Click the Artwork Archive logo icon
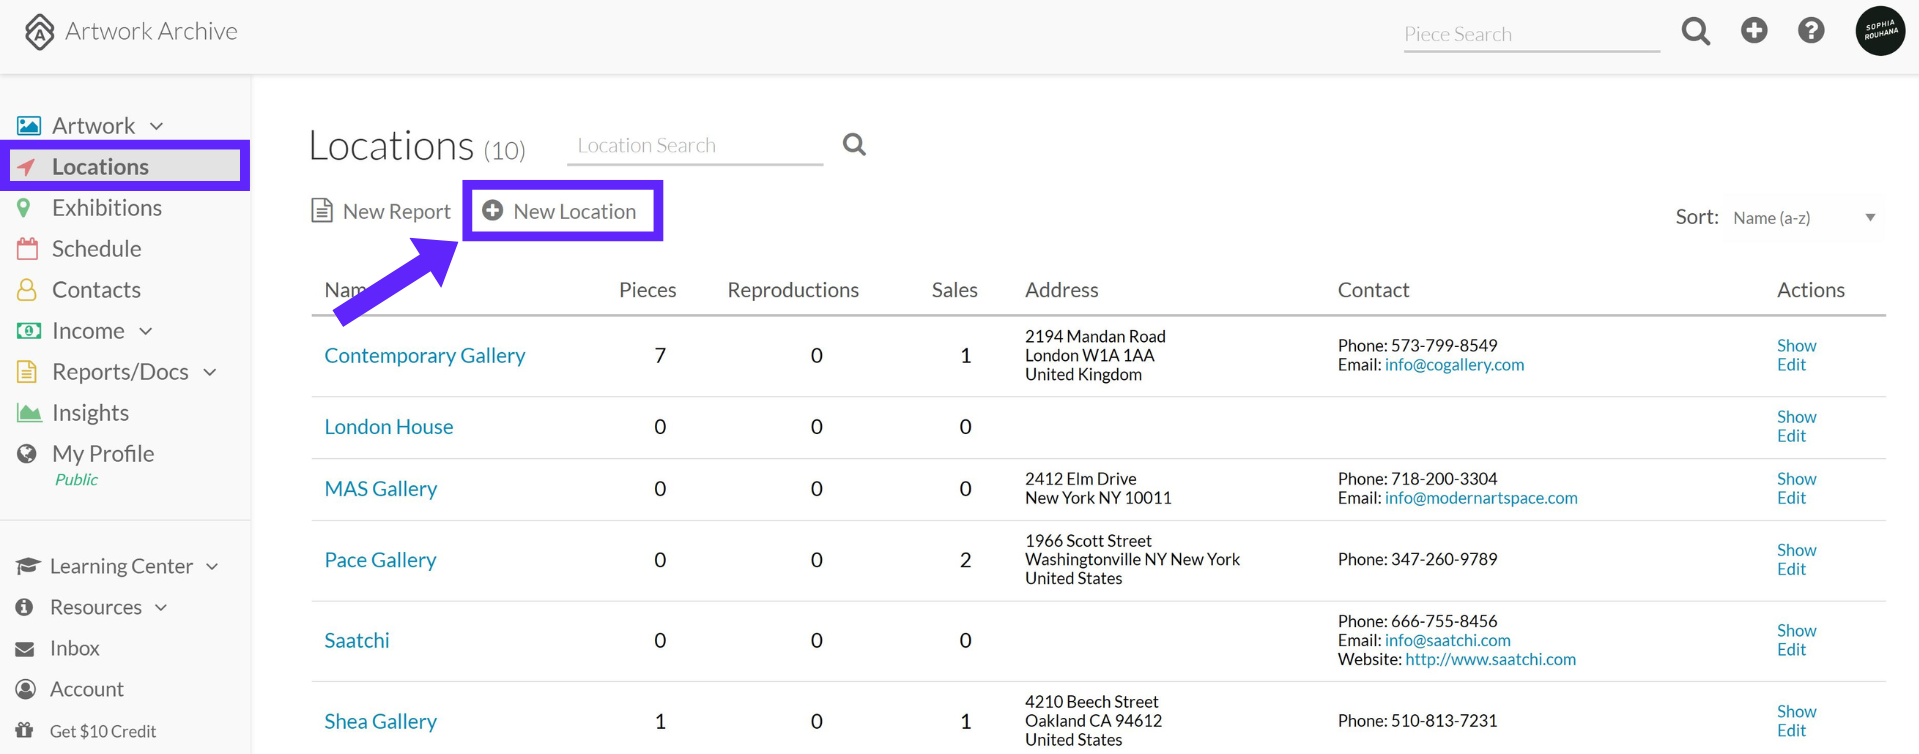Image resolution: width=1919 pixels, height=754 pixels. (39, 32)
